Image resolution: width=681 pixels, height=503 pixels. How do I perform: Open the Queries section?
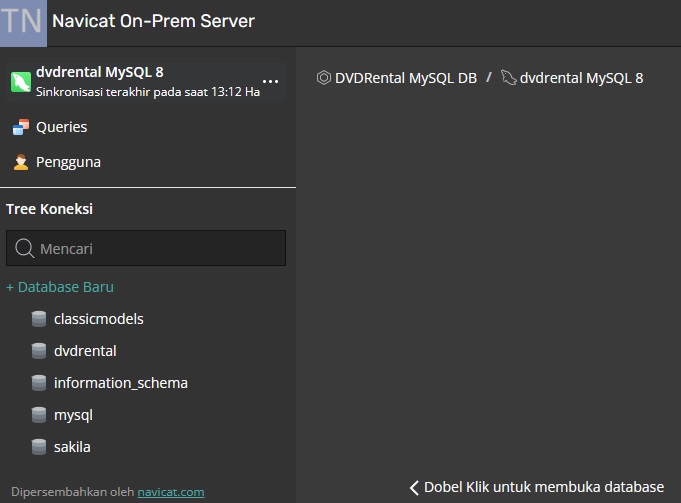tap(62, 127)
